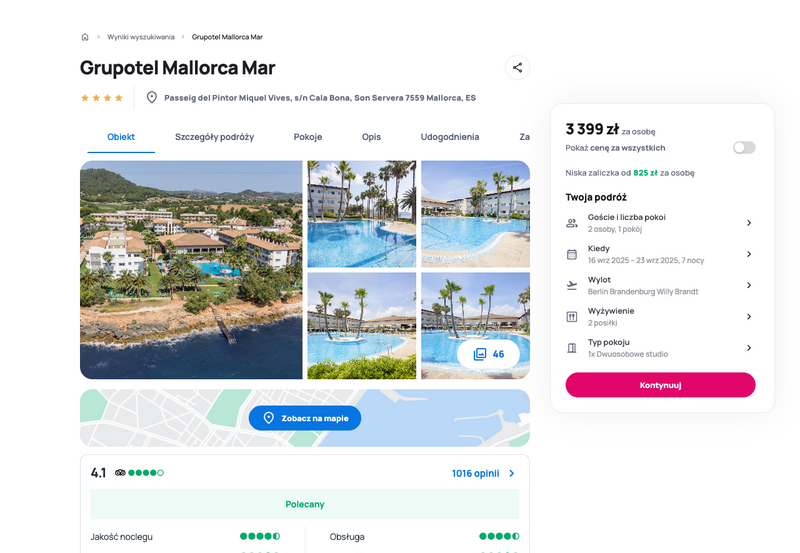Open photo gallery with 46 images
800x553 pixels.
488,354
